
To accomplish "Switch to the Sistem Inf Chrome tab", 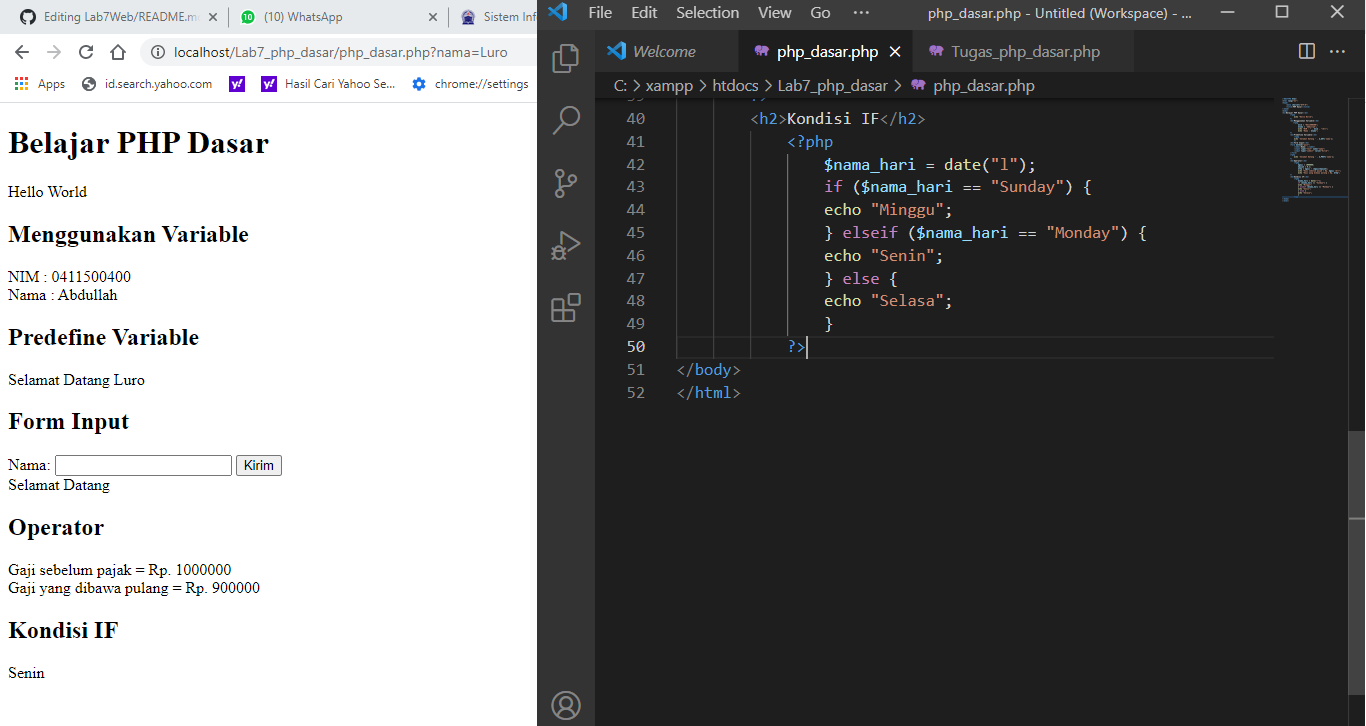I will (x=498, y=17).
